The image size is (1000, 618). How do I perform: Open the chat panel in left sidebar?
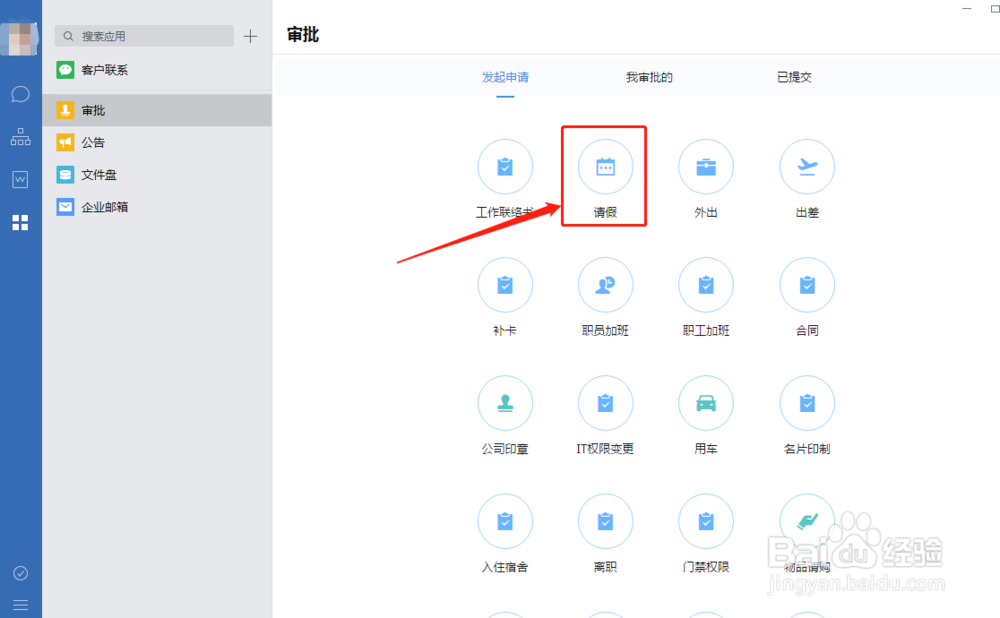click(x=20, y=93)
